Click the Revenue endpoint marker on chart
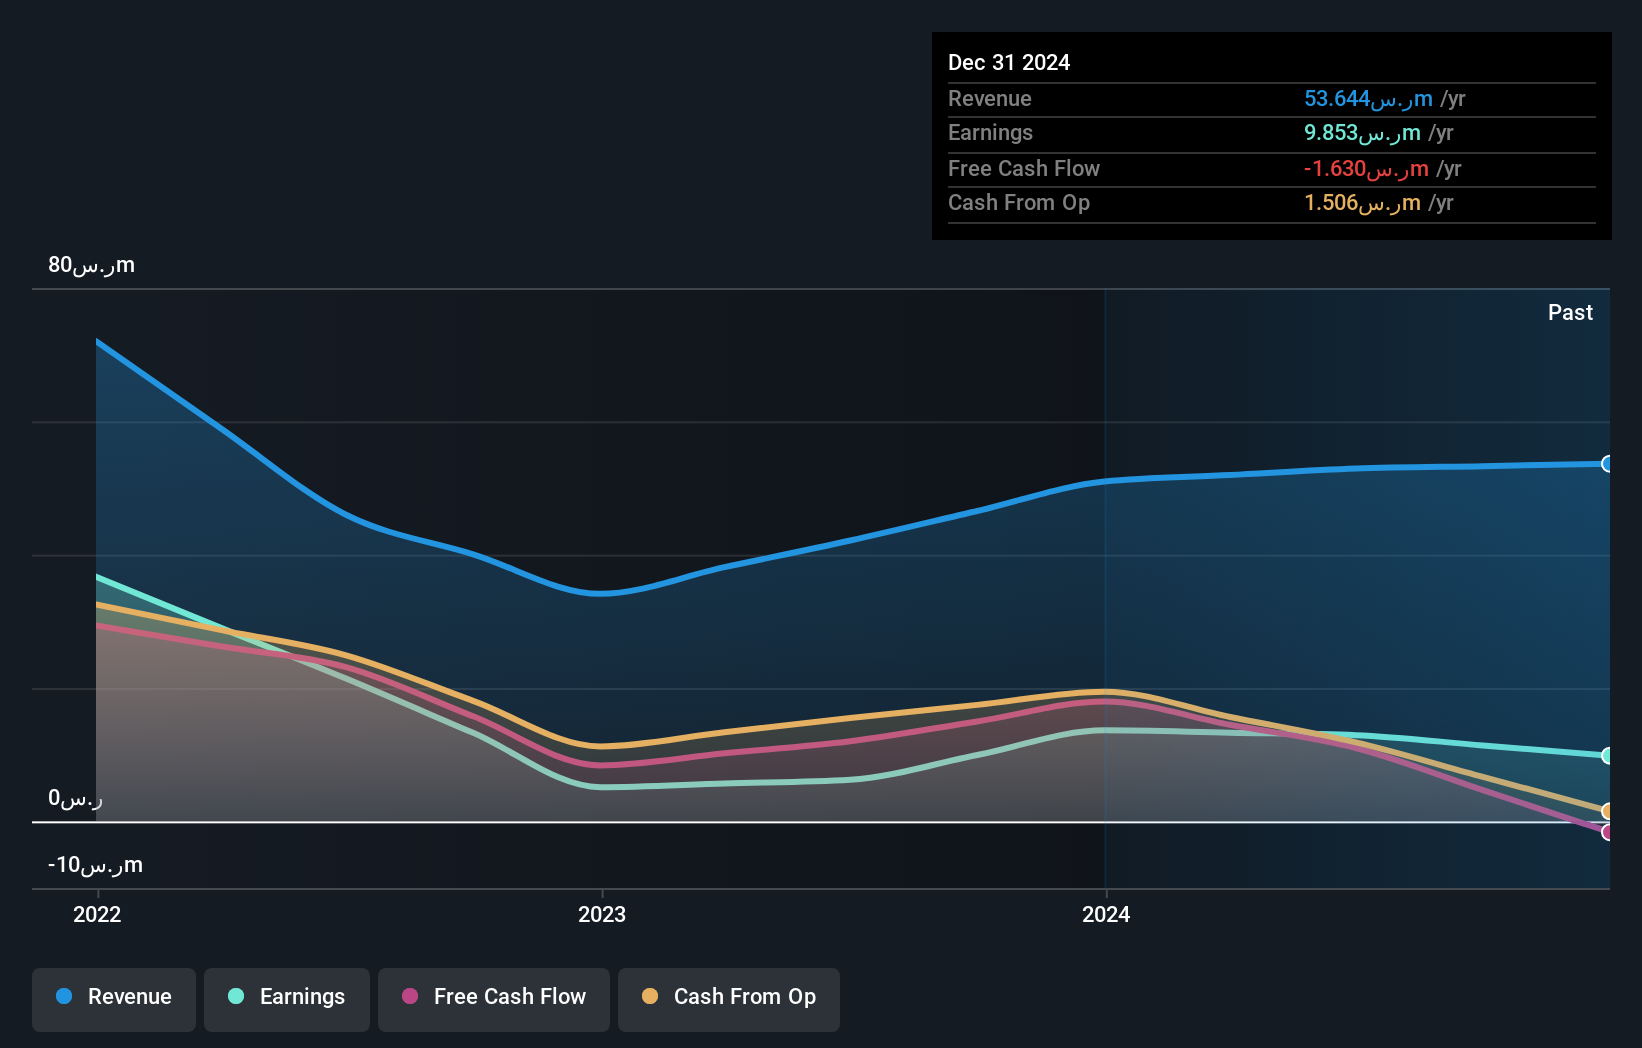This screenshot has width=1642, height=1048. pos(1607,464)
